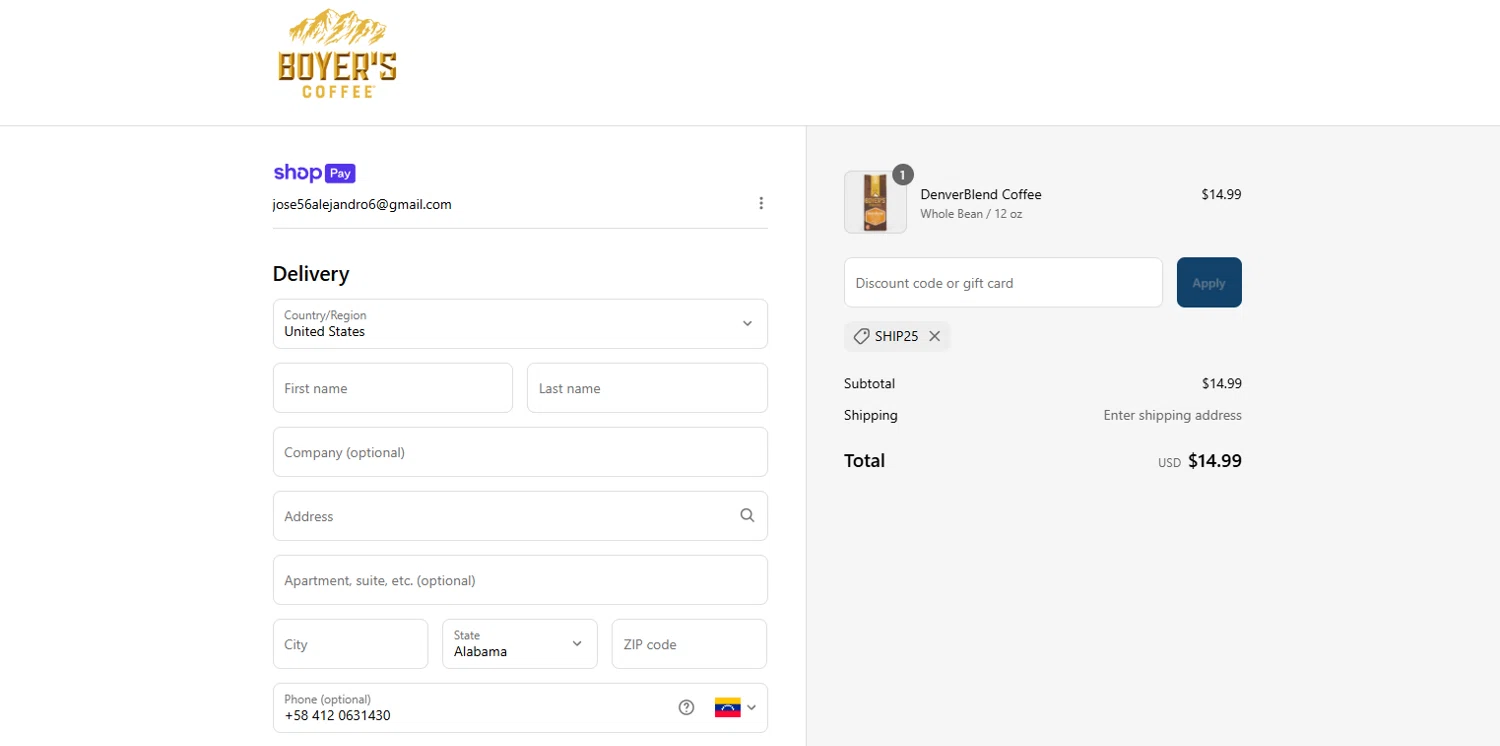Screen dimensions: 1500x746
Task: Click the email jose56alejandro6@gmail.com
Action: click(362, 204)
